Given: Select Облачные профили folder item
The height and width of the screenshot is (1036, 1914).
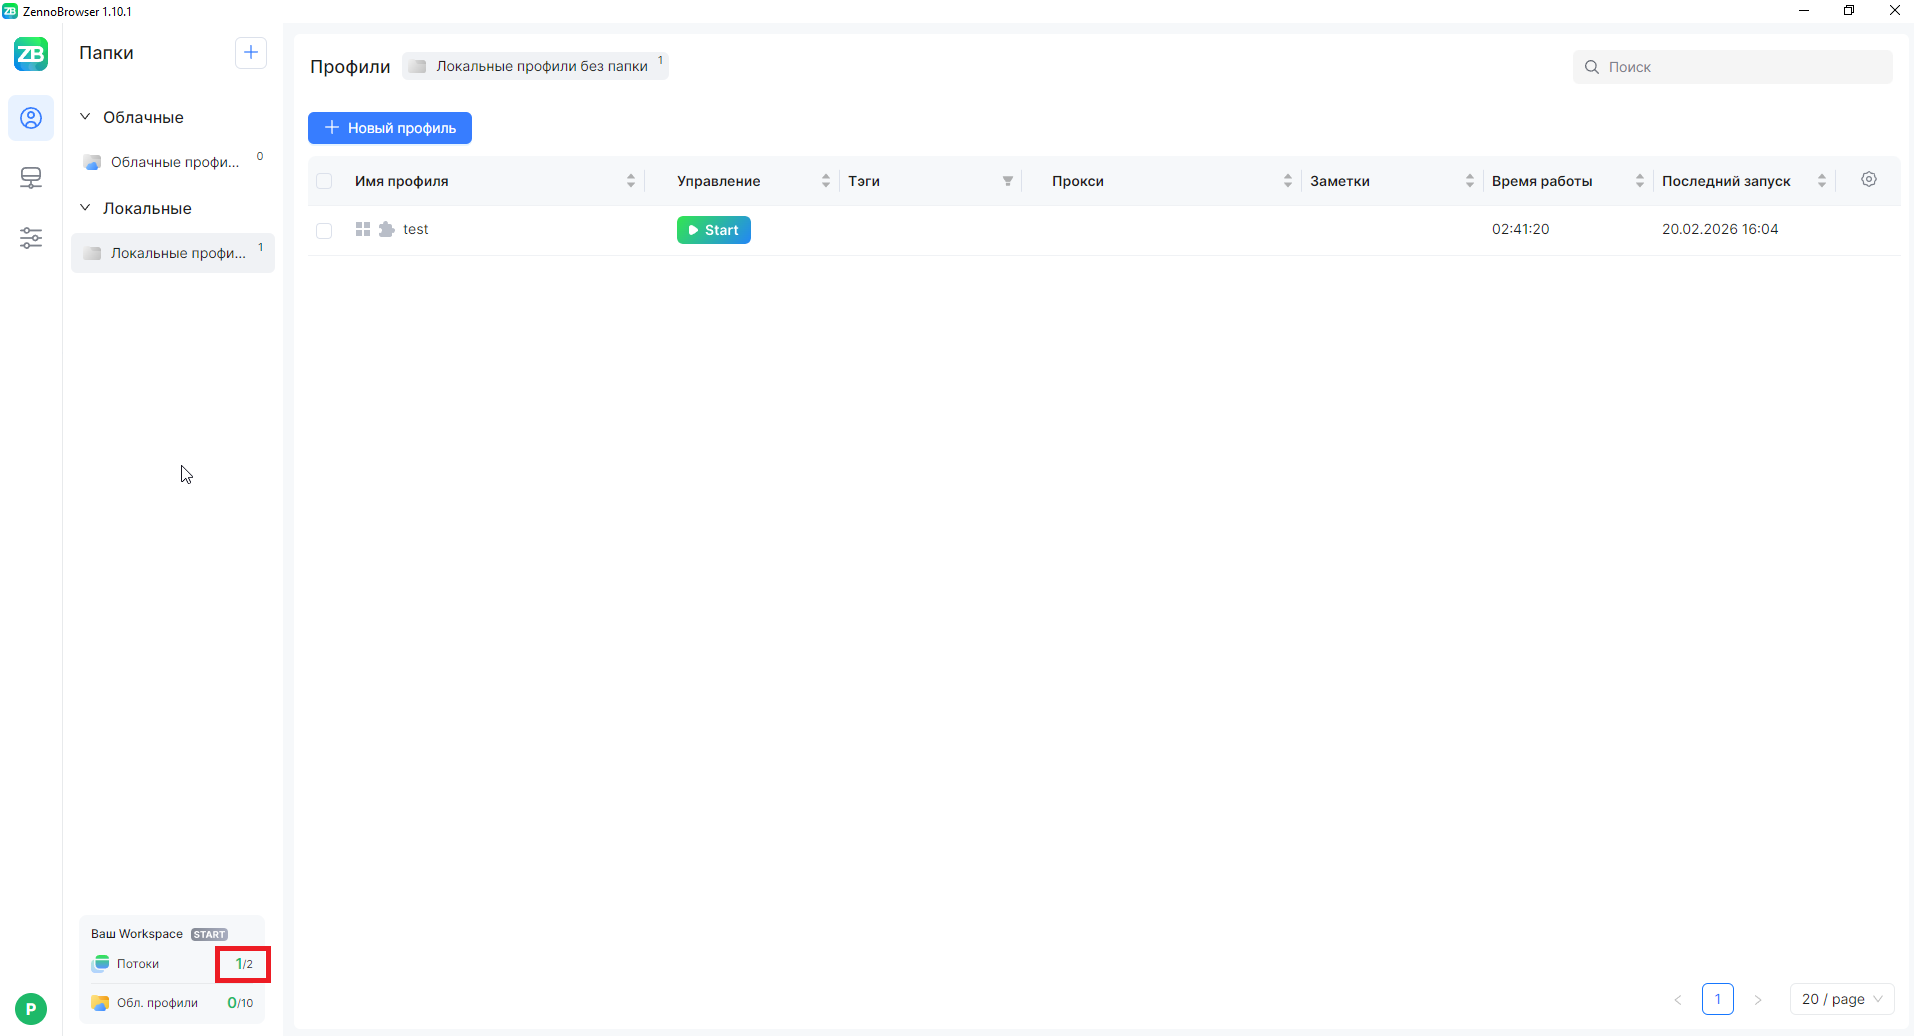Looking at the screenshot, I should 173,162.
